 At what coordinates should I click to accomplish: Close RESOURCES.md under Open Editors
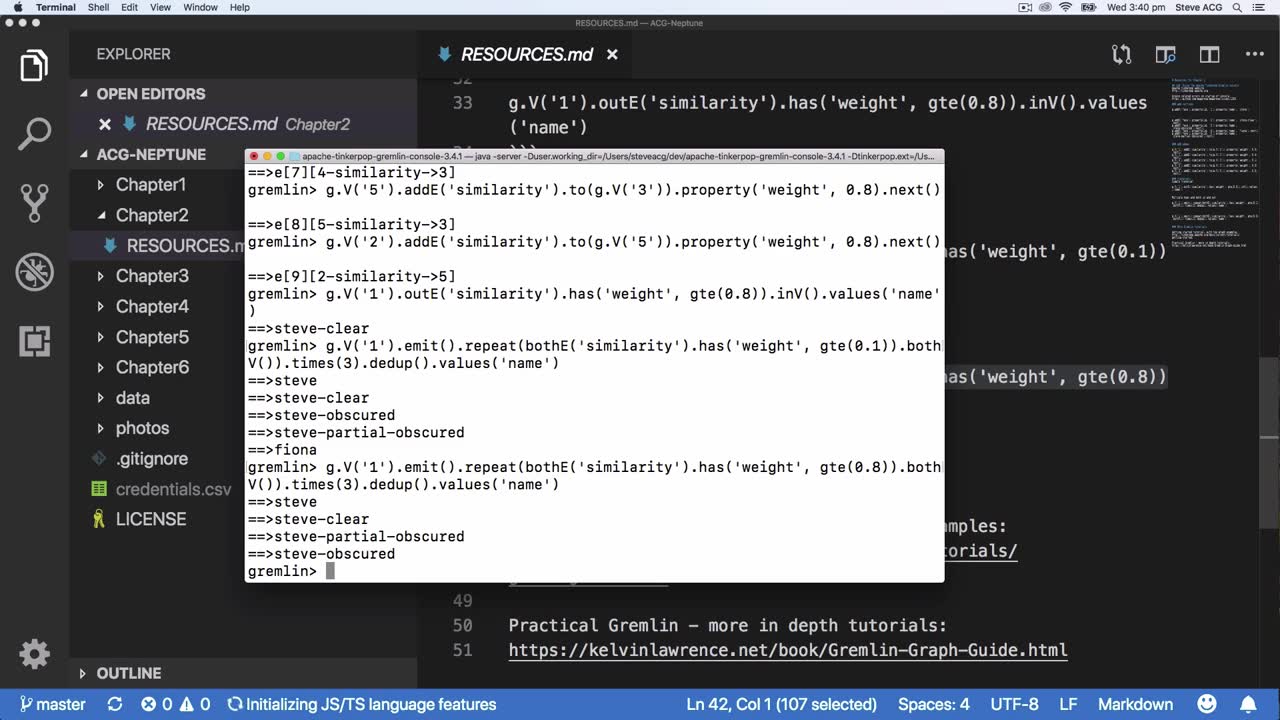(x=104, y=124)
